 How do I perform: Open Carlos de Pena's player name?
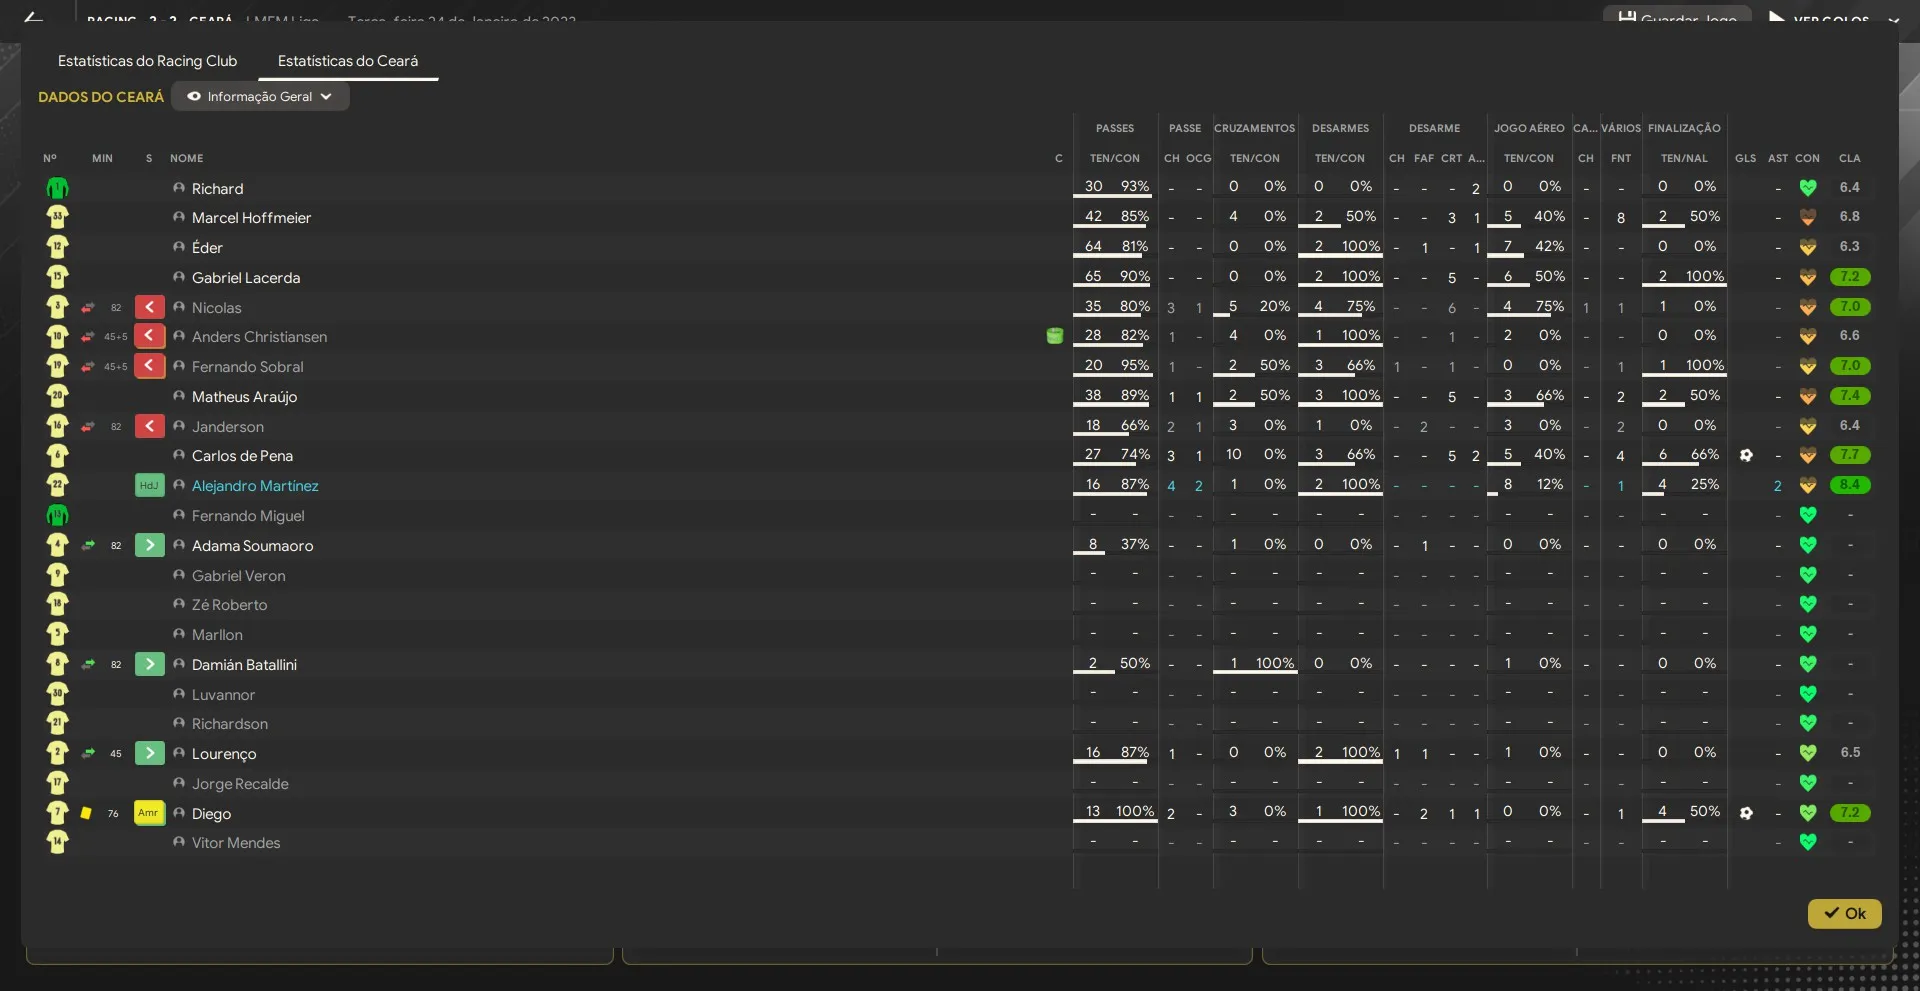(242, 456)
